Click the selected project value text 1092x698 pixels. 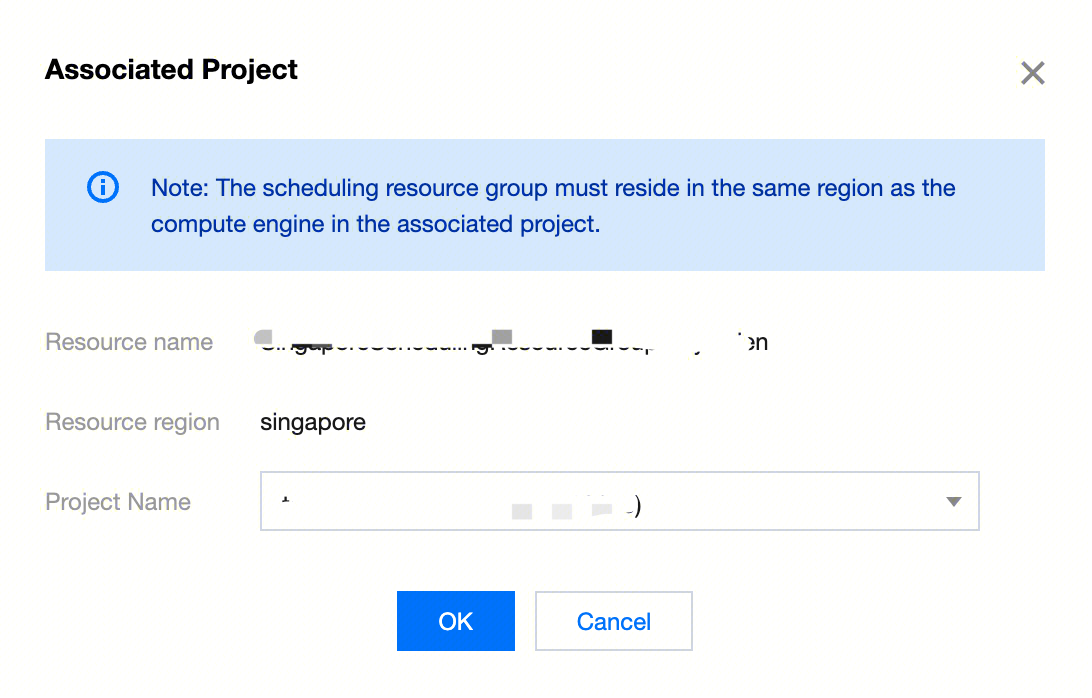click(x=460, y=505)
